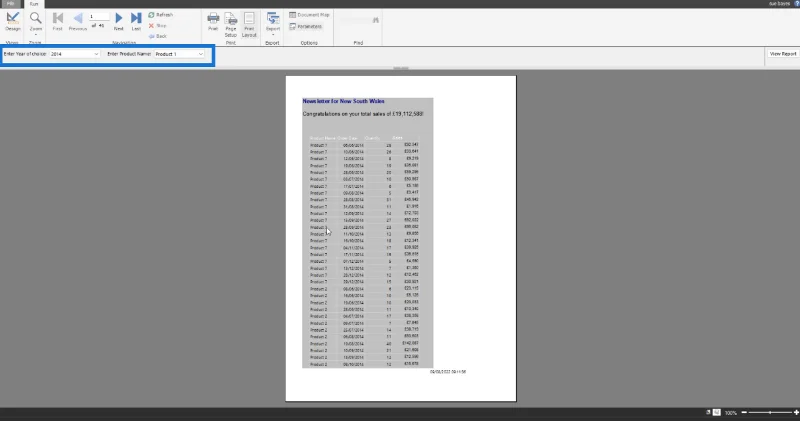Toggle the Parameters pane option
Screen dimensions: 800x421
(x=306, y=26)
